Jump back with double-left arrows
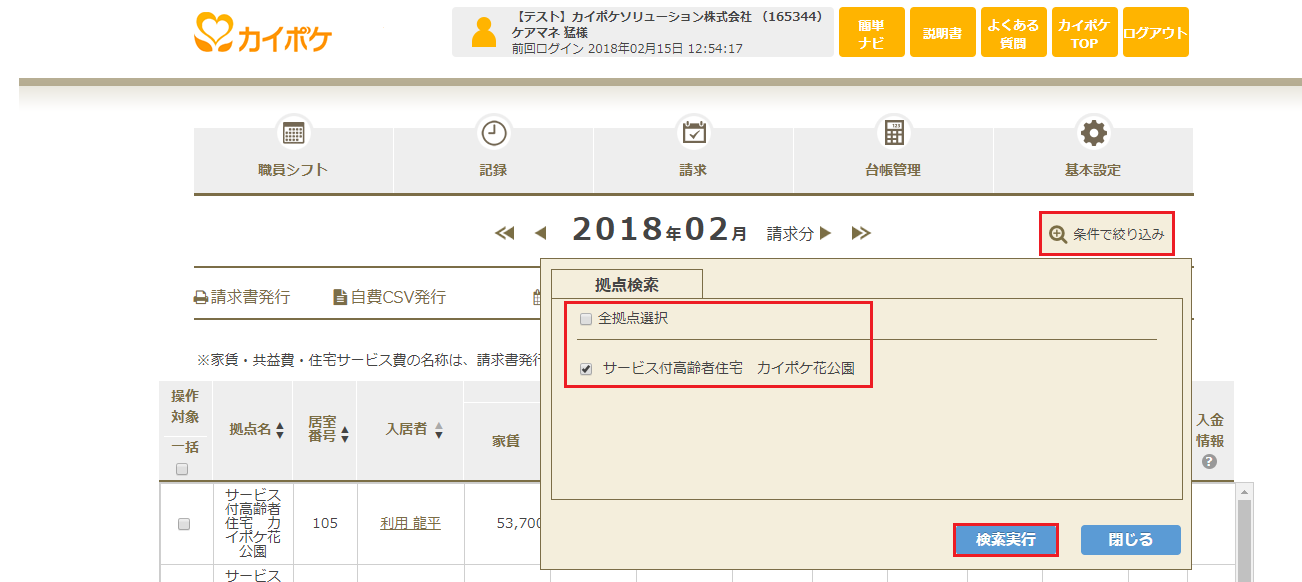 [x=505, y=233]
